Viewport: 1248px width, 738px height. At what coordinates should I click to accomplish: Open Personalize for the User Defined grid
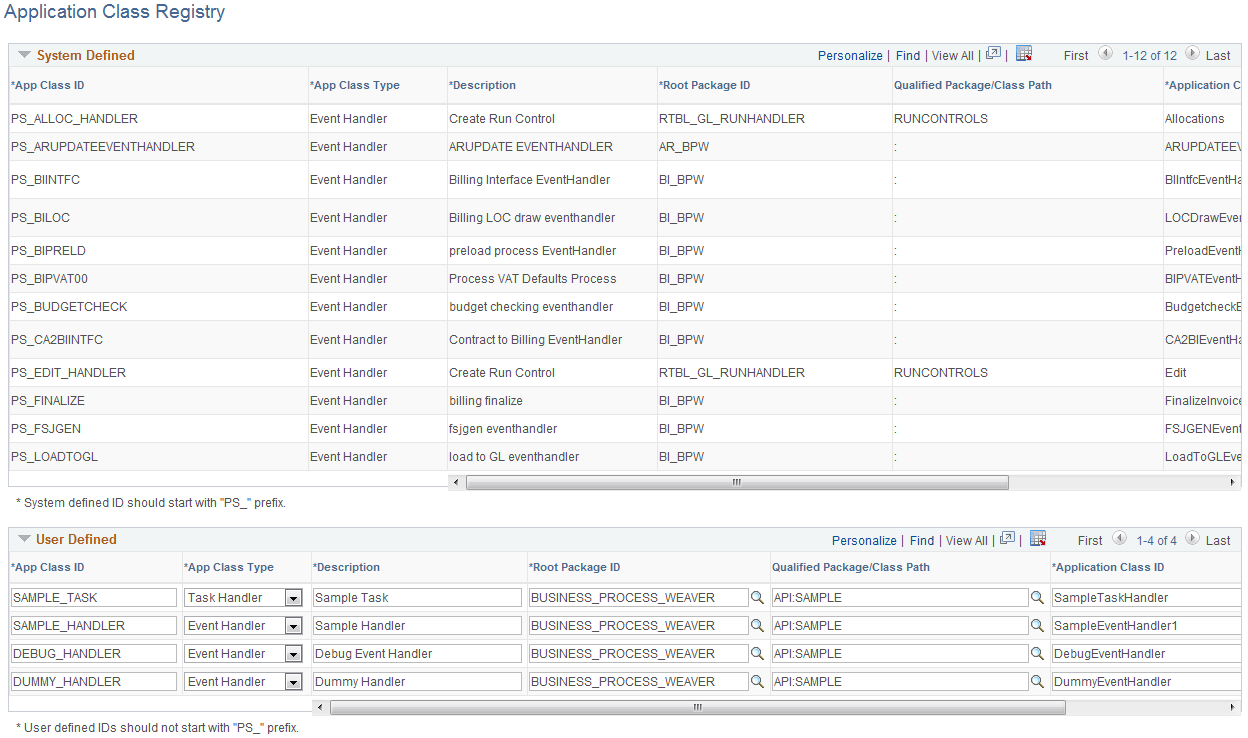(x=863, y=540)
